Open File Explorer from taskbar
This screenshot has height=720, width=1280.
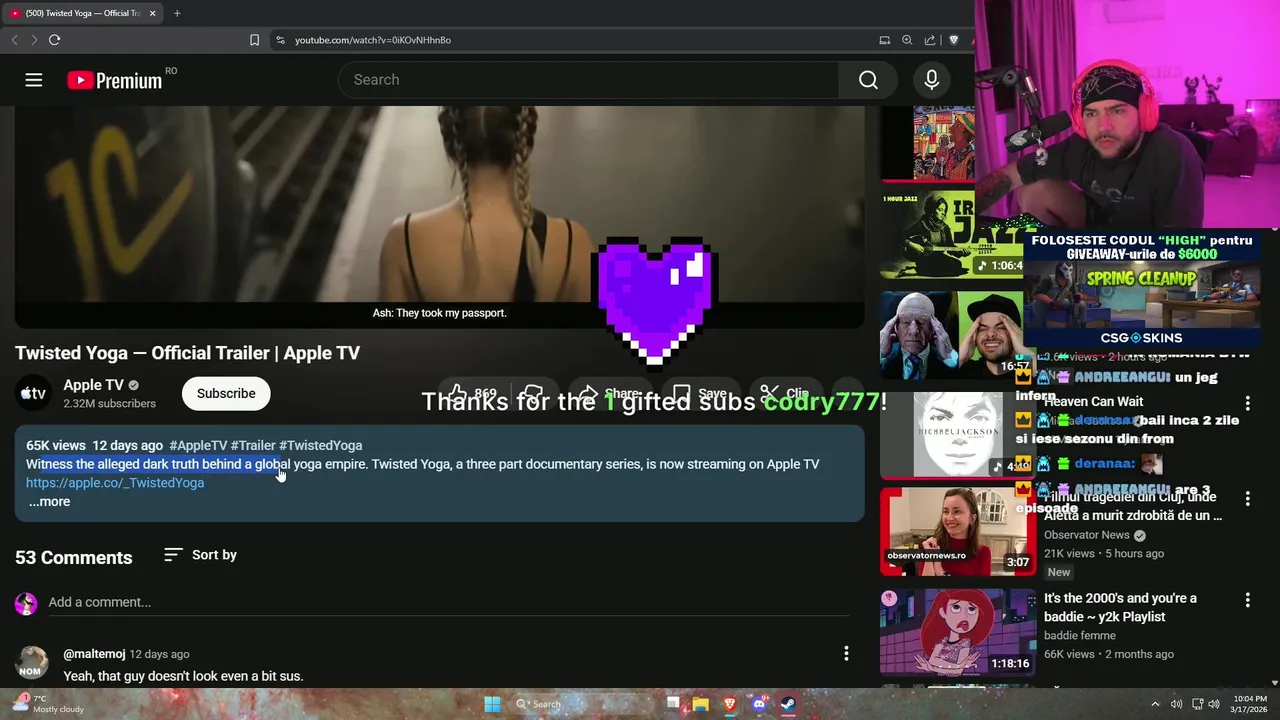tap(701, 704)
